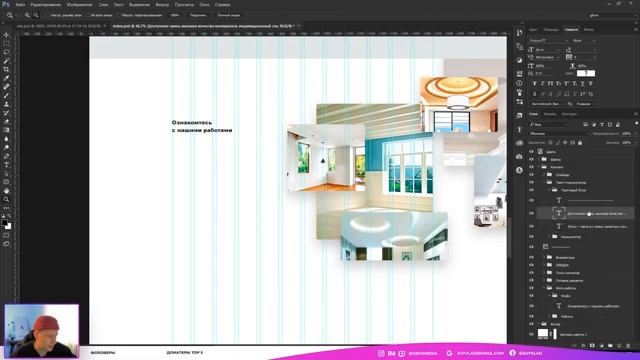
Task: Select the Lasso tool
Action: pyautogui.click(x=6, y=52)
